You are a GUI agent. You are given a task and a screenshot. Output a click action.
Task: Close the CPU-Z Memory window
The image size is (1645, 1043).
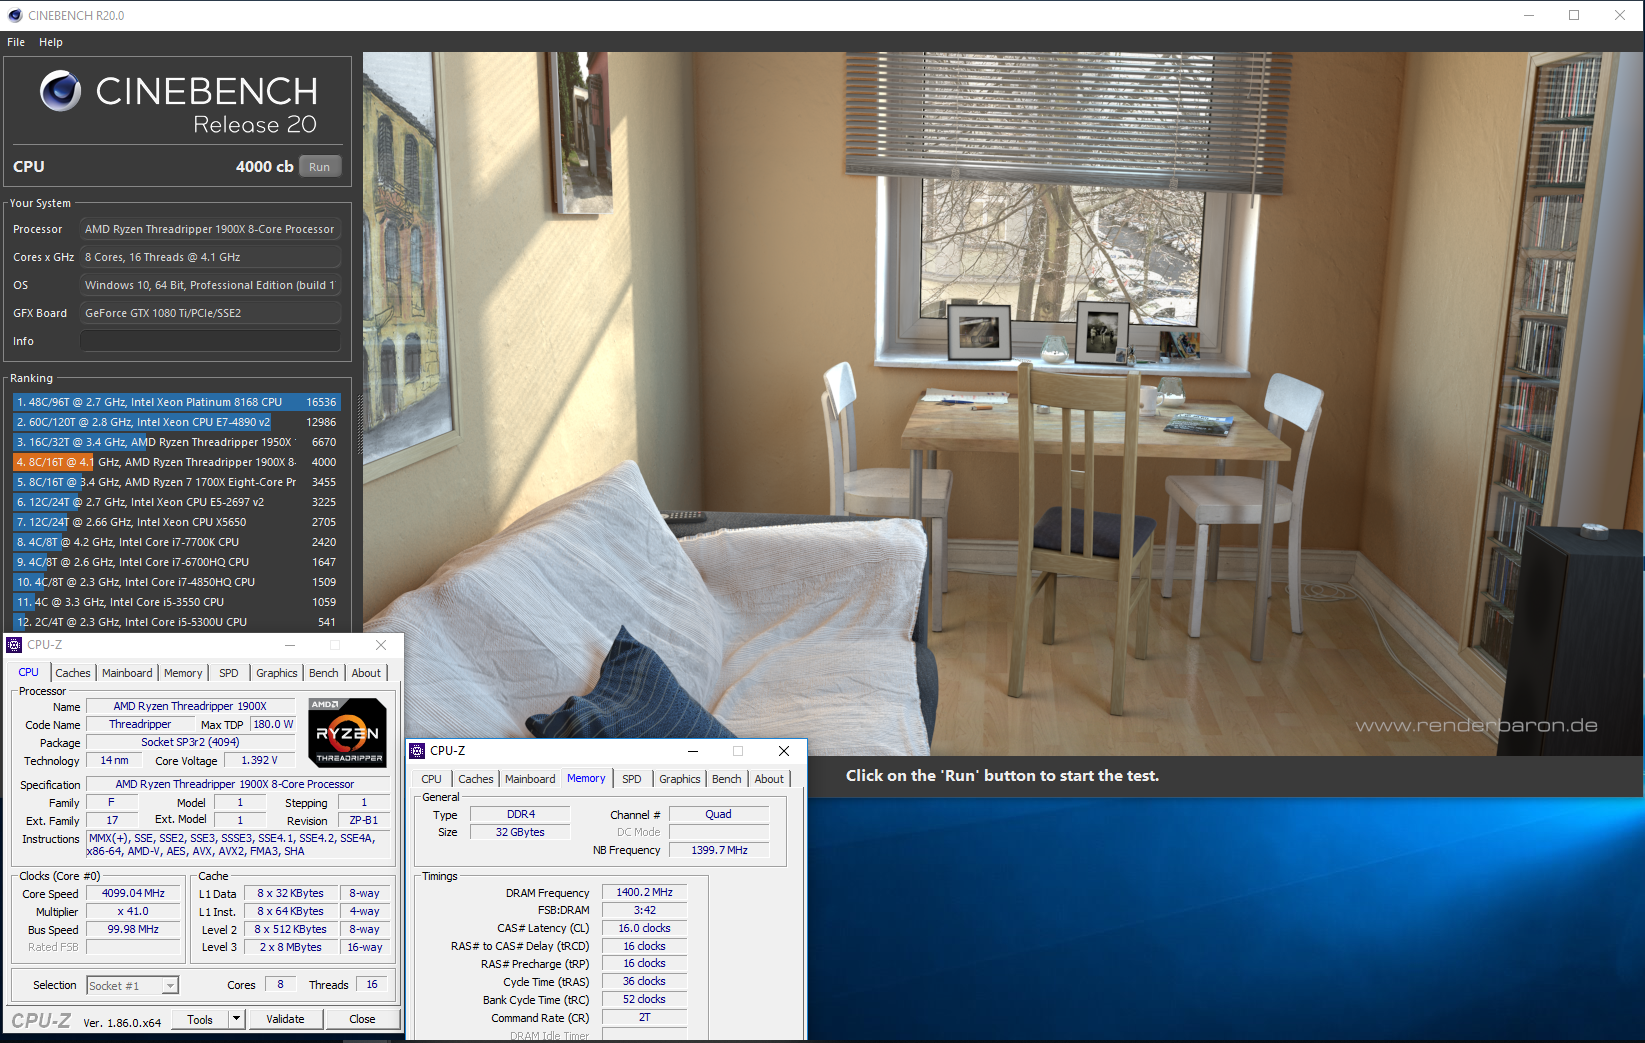(x=784, y=751)
